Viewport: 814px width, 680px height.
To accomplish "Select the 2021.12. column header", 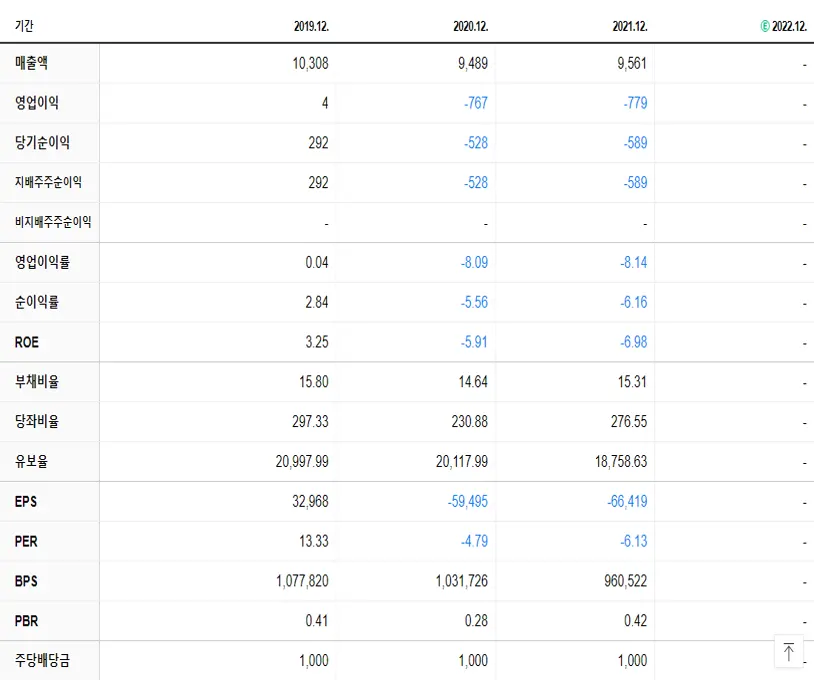I will pos(630,26).
